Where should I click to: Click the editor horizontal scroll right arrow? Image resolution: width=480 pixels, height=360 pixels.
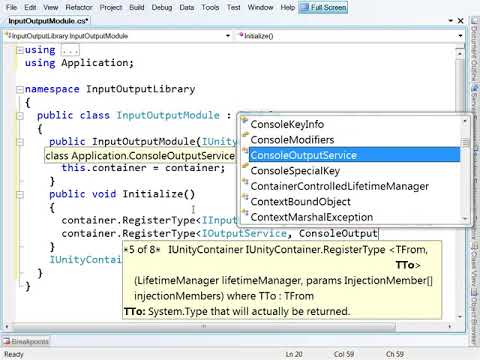[450, 326]
